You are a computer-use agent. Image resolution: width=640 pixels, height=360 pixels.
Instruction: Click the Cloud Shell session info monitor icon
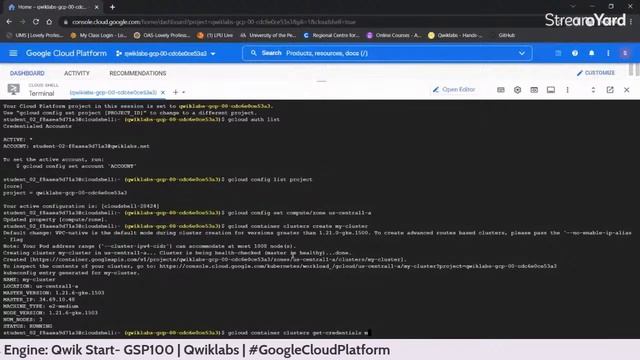[x=551, y=90]
